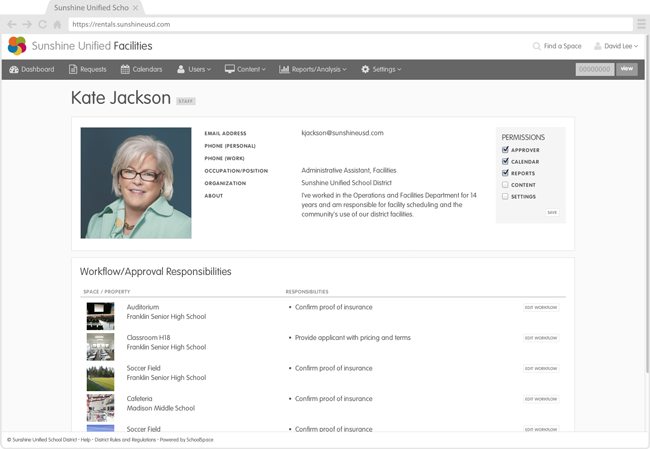Save the permissions changes
Image resolution: width=650 pixels, height=449 pixels.
click(552, 212)
